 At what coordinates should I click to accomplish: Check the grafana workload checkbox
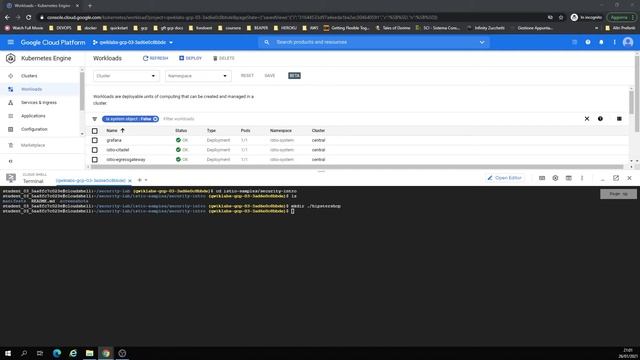tap(95, 140)
